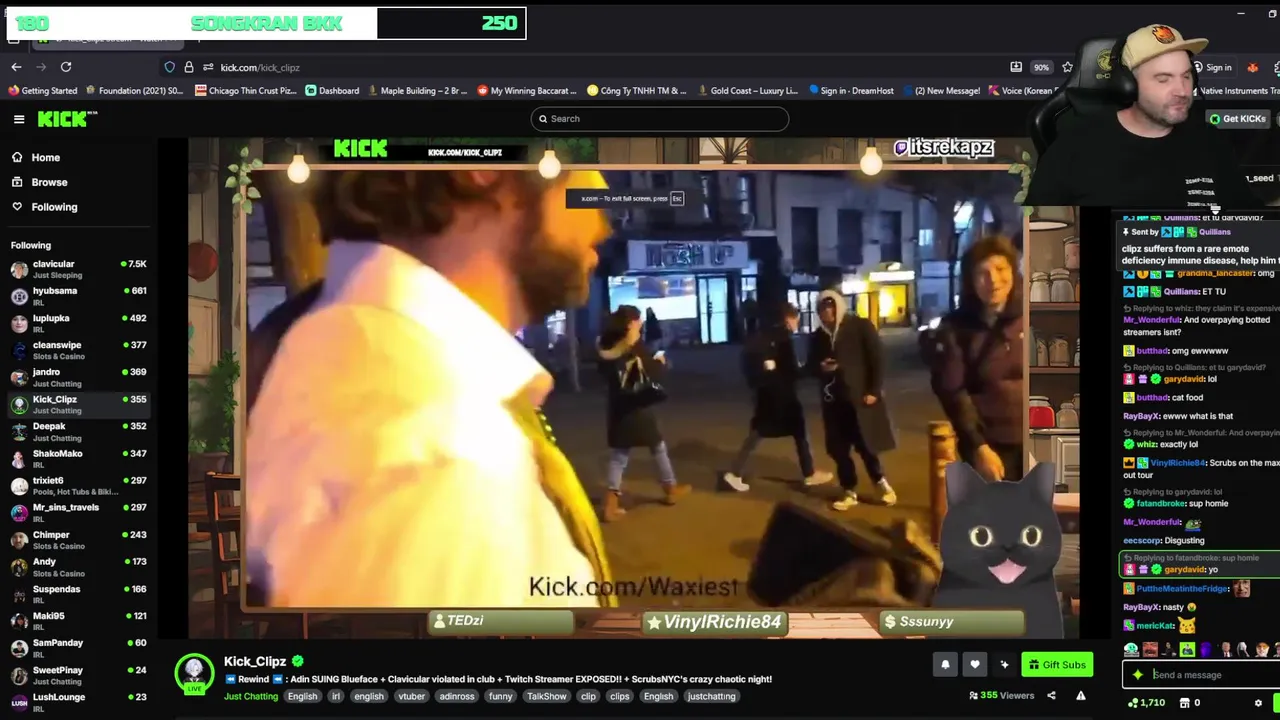Open the chat shop store icon
This screenshot has height=720, width=1280.
1186,703
